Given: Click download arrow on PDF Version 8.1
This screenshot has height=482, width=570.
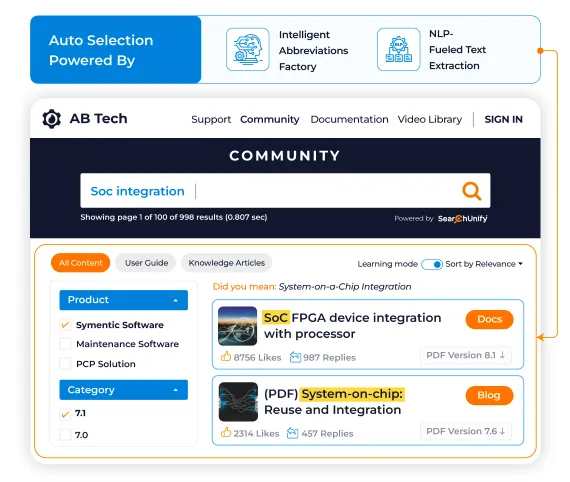Looking at the screenshot, I should tap(502, 355).
